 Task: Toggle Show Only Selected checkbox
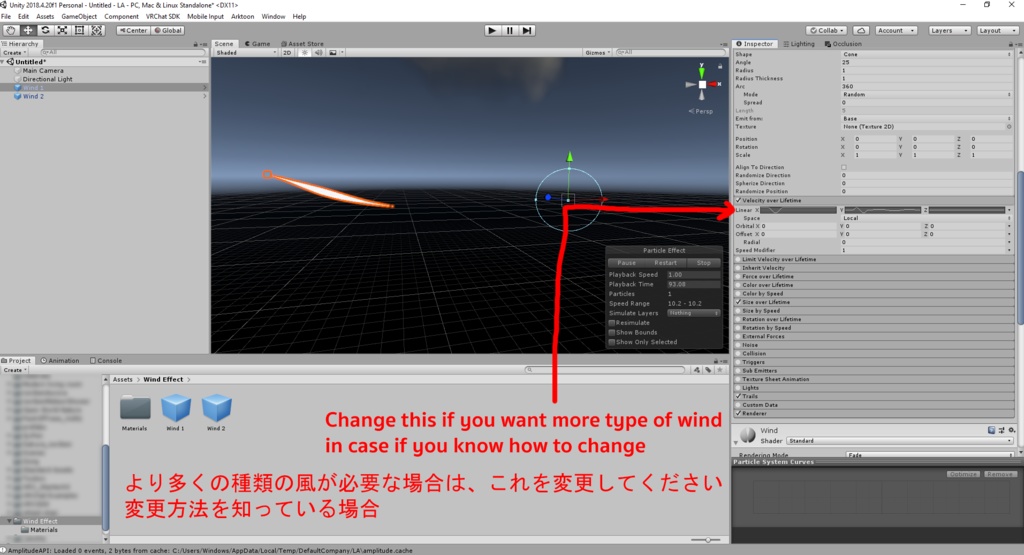[x=612, y=342]
